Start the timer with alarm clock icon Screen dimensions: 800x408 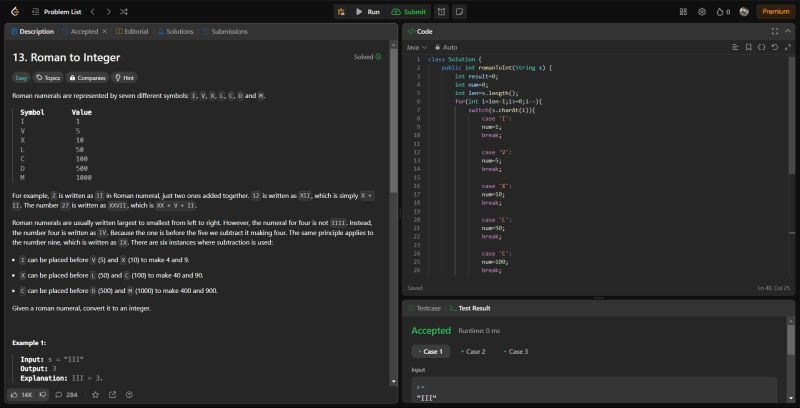[442, 12]
